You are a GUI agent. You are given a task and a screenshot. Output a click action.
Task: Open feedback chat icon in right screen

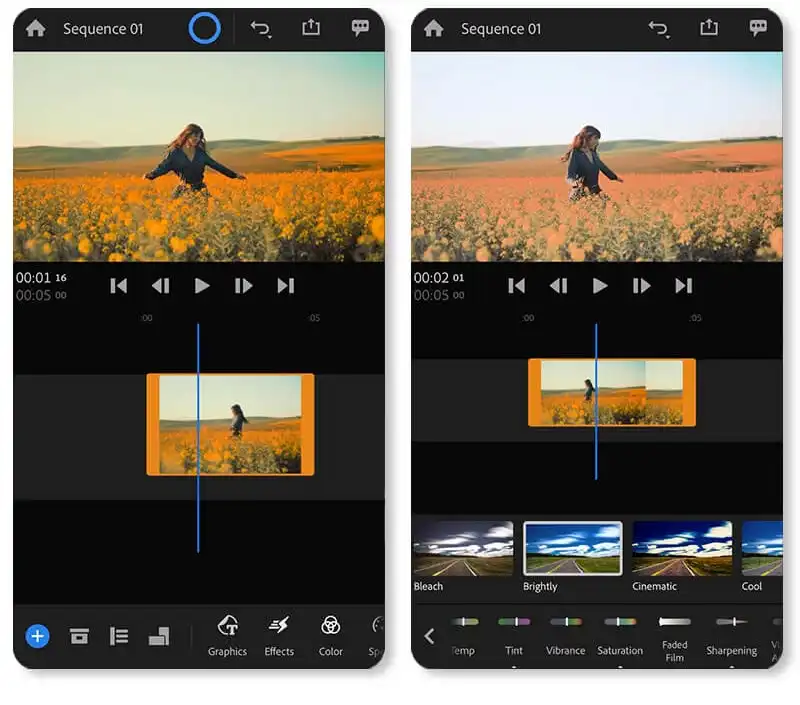point(758,28)
